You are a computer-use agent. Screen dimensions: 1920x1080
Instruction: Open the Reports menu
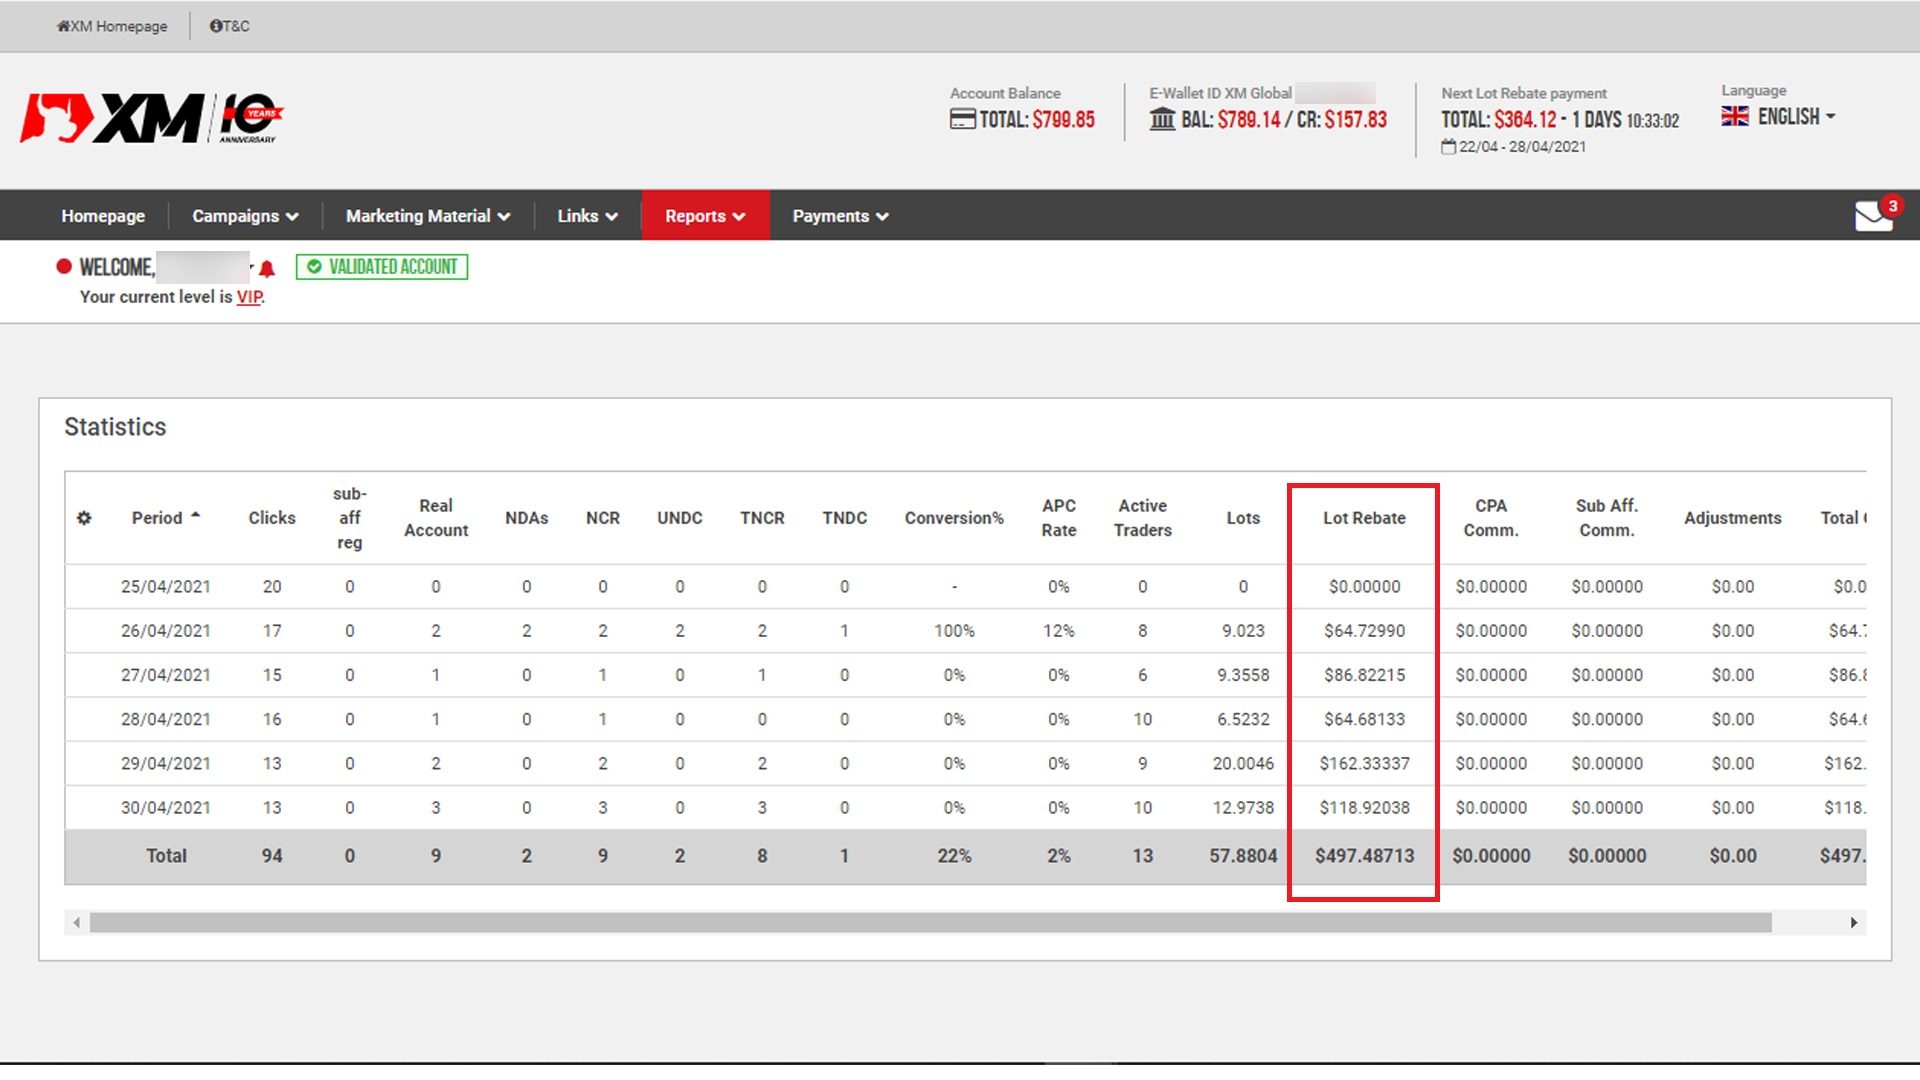coord(705,216)
